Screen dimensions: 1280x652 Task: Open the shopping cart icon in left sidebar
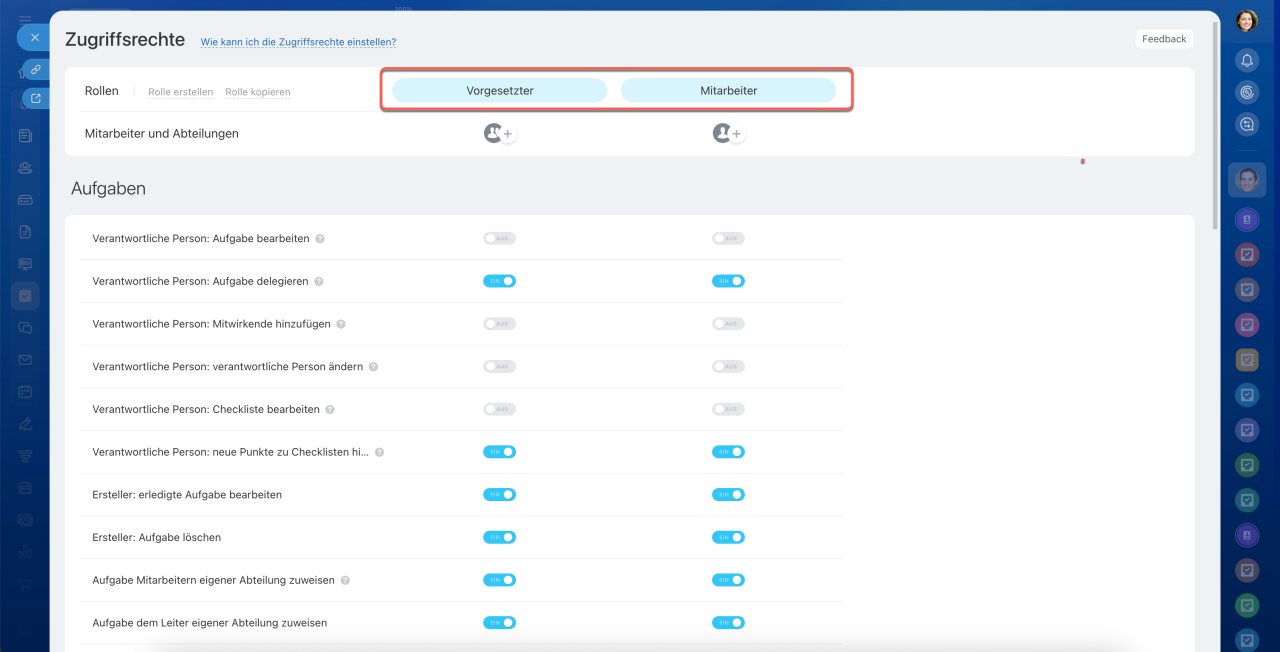pos(26,584)
